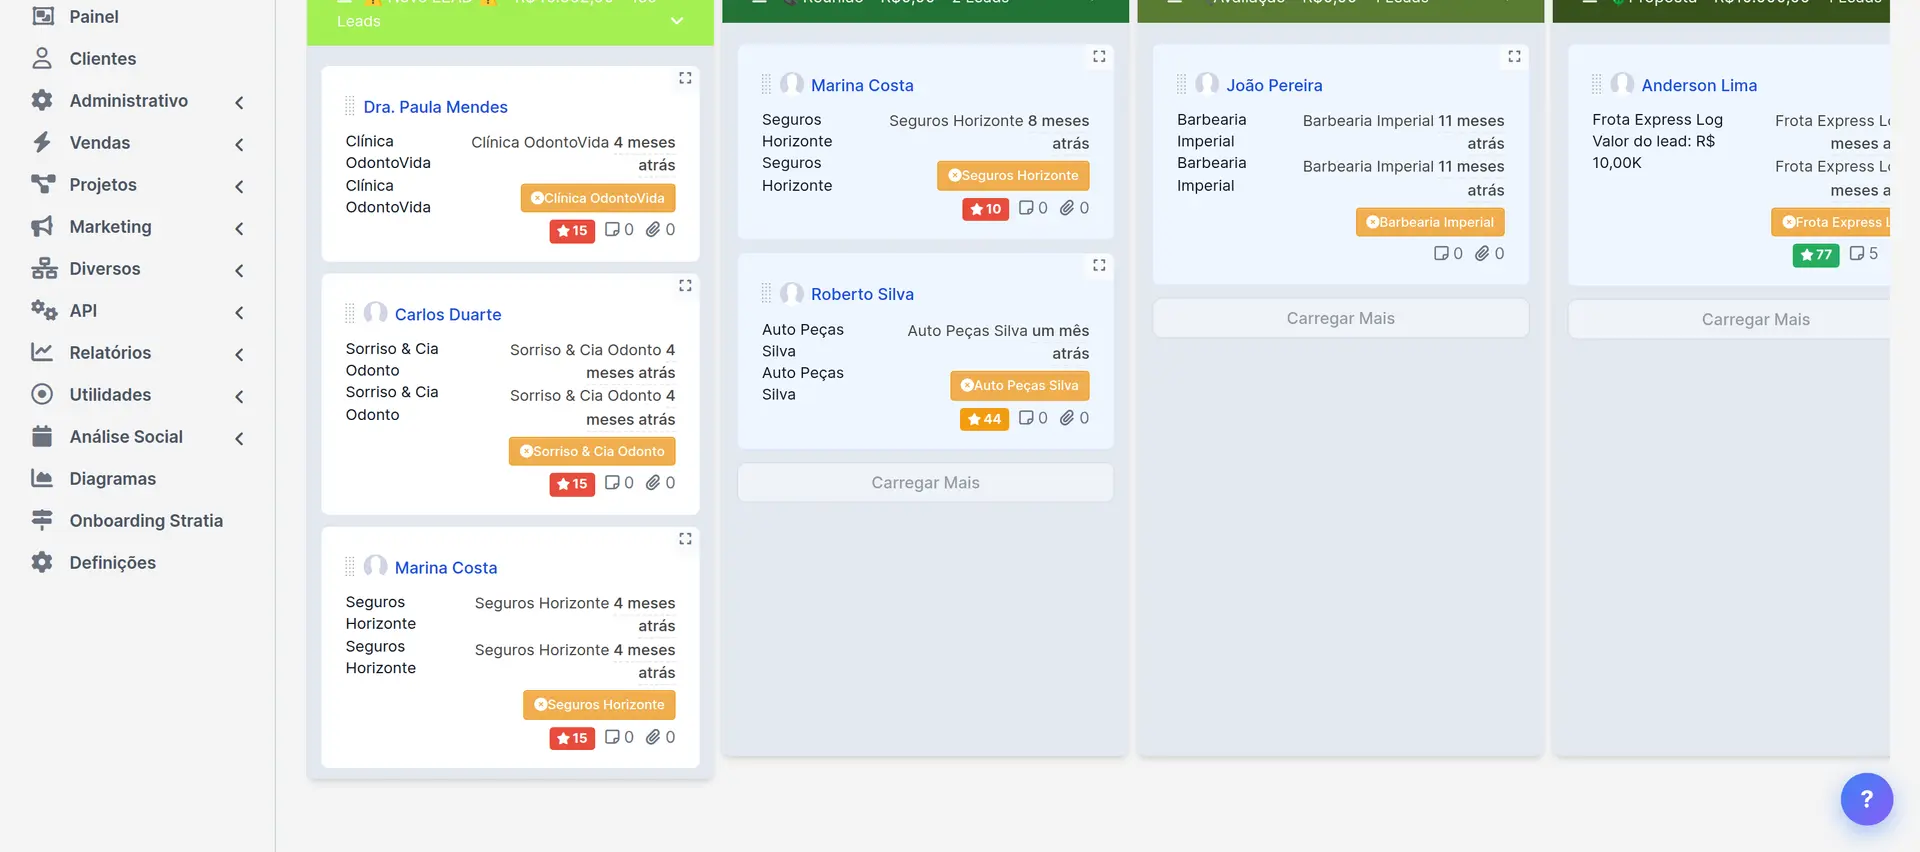Image resolution: width=1920 pixels, height=852 pixels.
Task: Click drag handle of Marina Costa card in Leads column
Action: (x=350, y=567)
